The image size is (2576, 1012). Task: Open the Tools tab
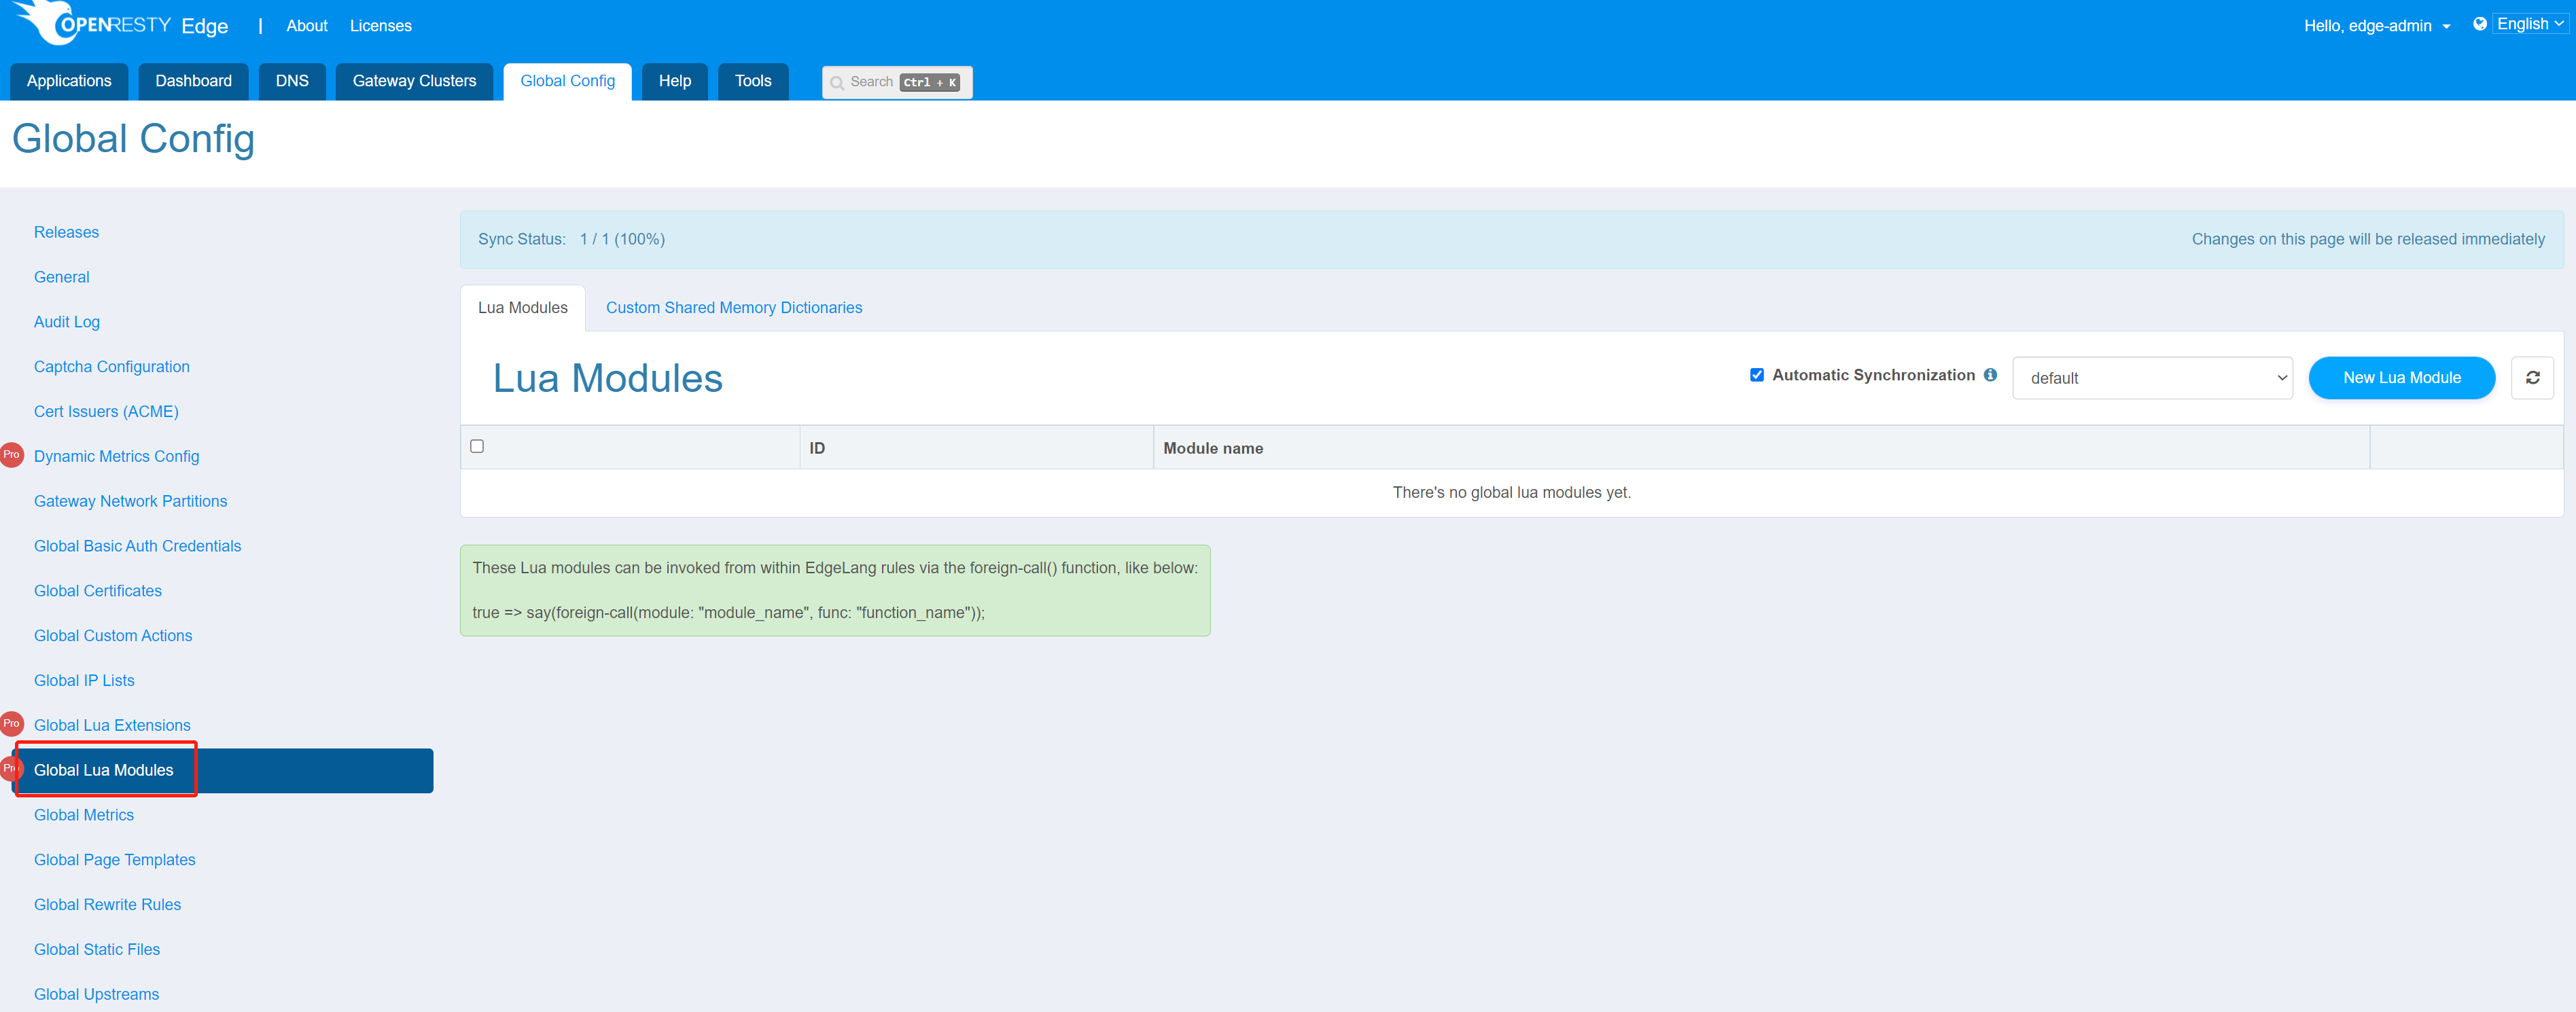753,81
